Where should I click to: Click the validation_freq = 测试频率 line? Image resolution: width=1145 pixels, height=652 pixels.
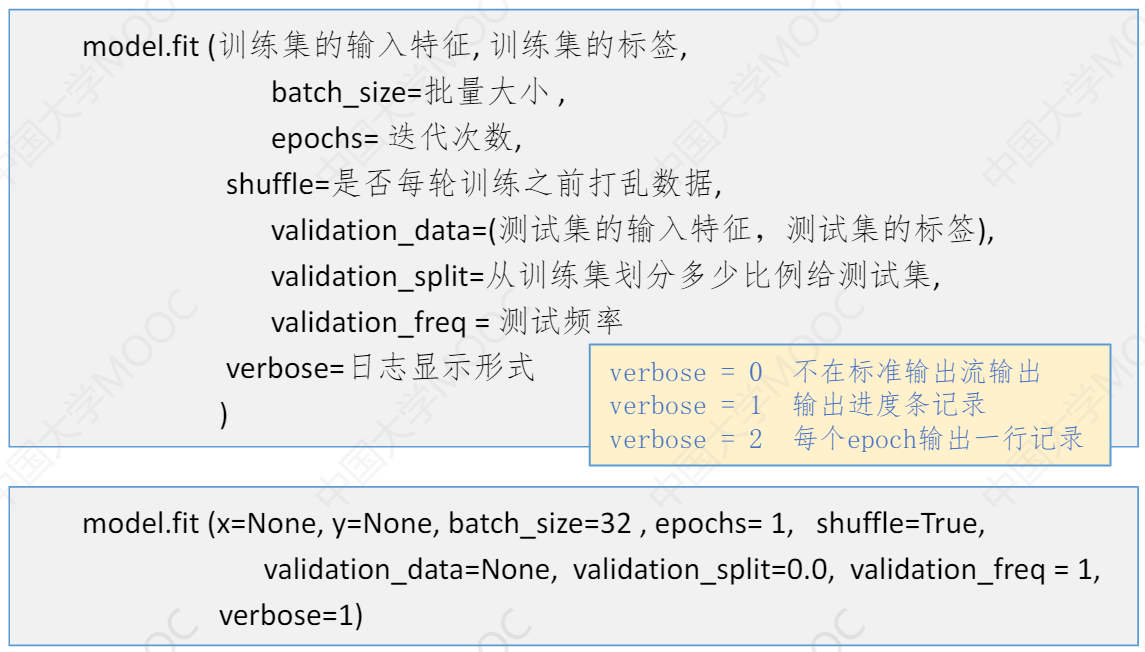(447, 322)
